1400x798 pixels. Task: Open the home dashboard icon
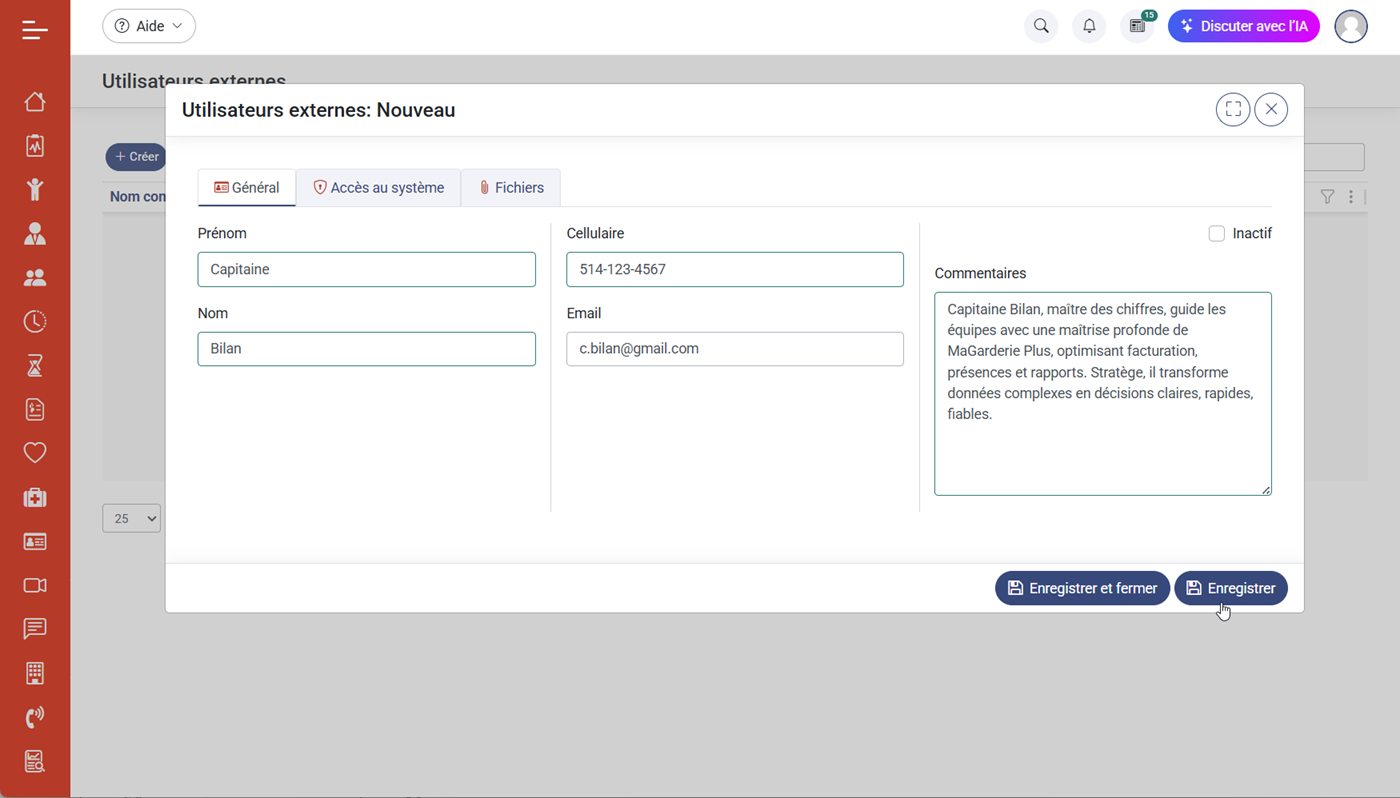[x=35, y=101]
